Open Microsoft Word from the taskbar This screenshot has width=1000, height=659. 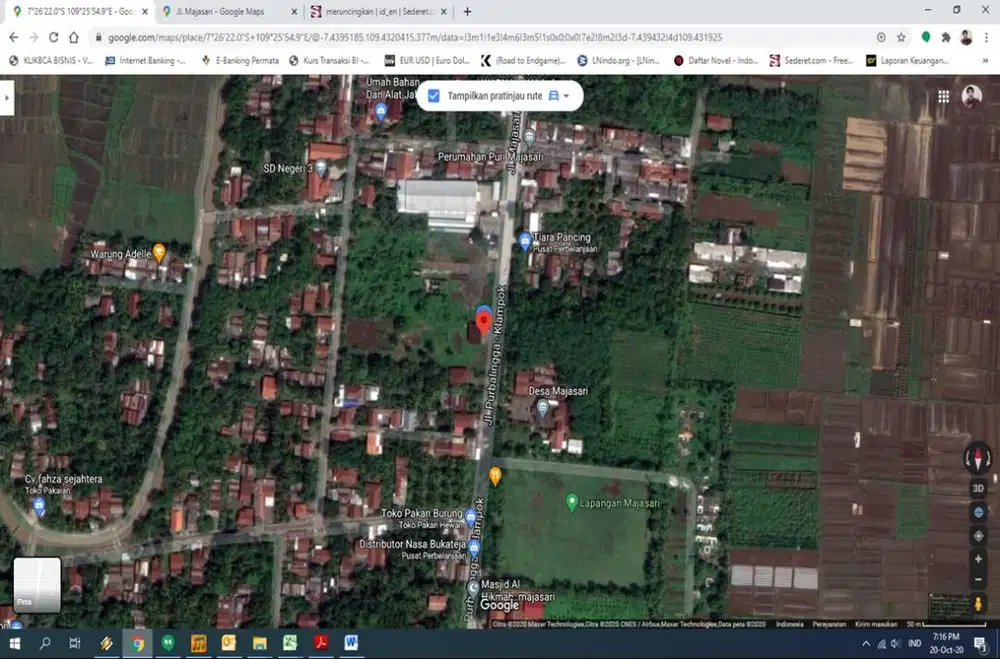click(351, 643)
